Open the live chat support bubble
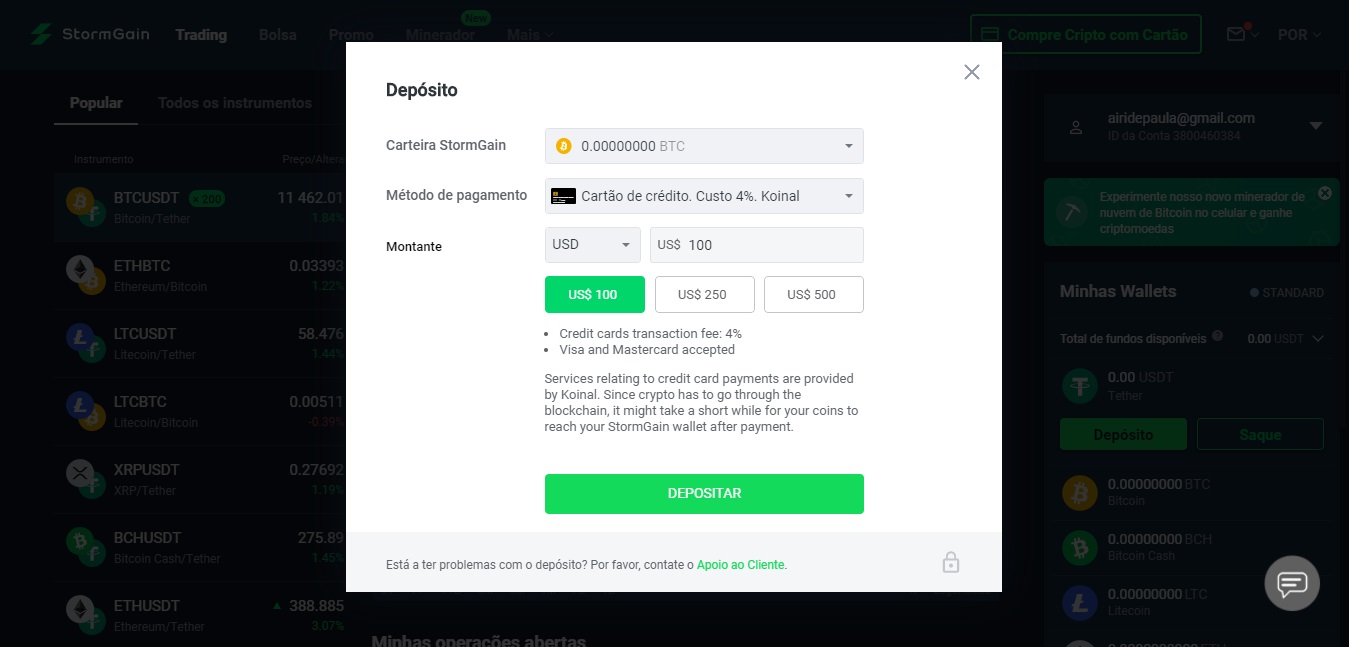The height and width of the screenshot is (647, 1349). pos(1292,583)
